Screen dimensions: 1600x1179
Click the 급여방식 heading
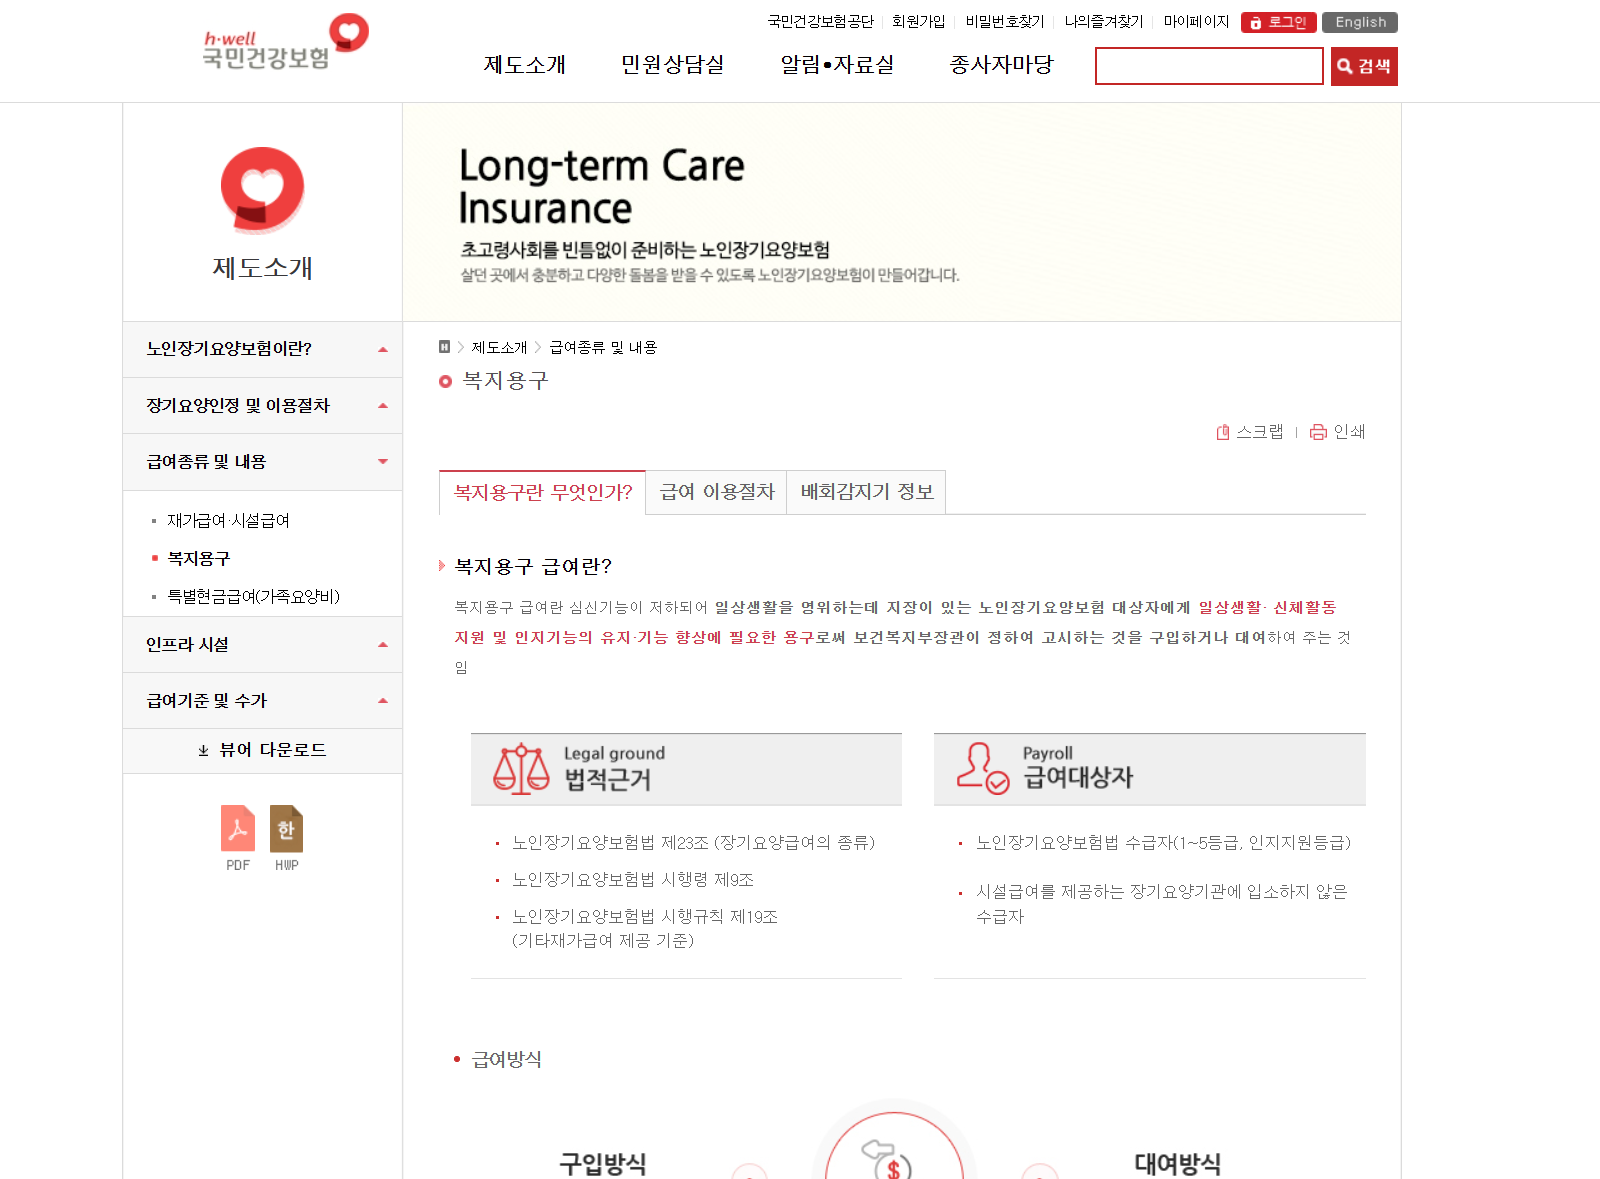point(506,1060)
